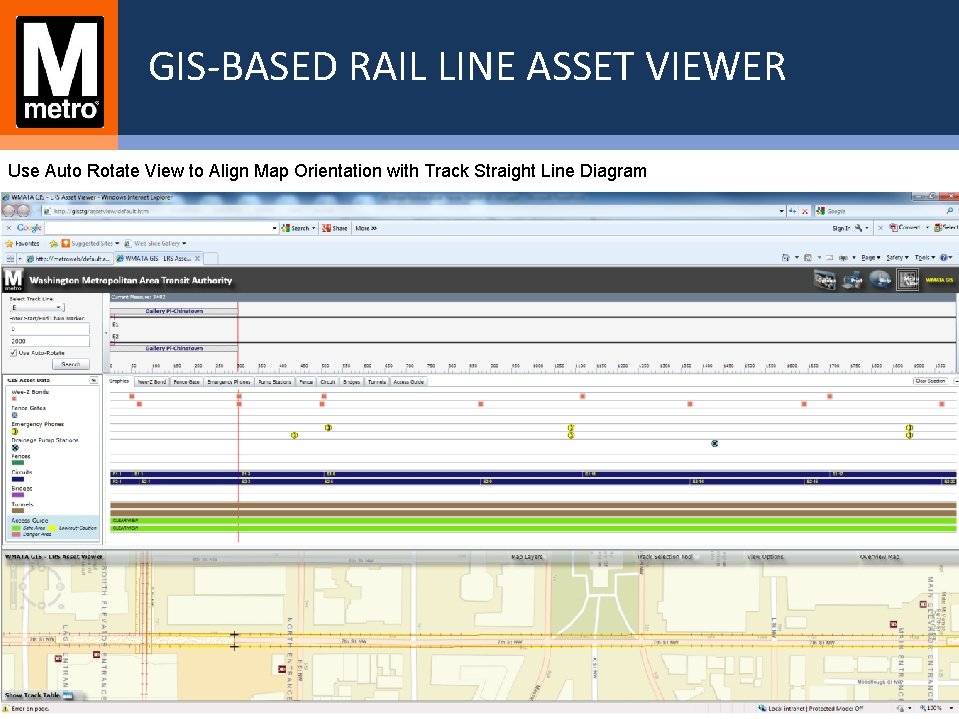Image resolution: width=959 pixels, height=719 pixels.
Task: Click the Drainage Pump Station marker on diagram
Action: (x=714, y=443)
